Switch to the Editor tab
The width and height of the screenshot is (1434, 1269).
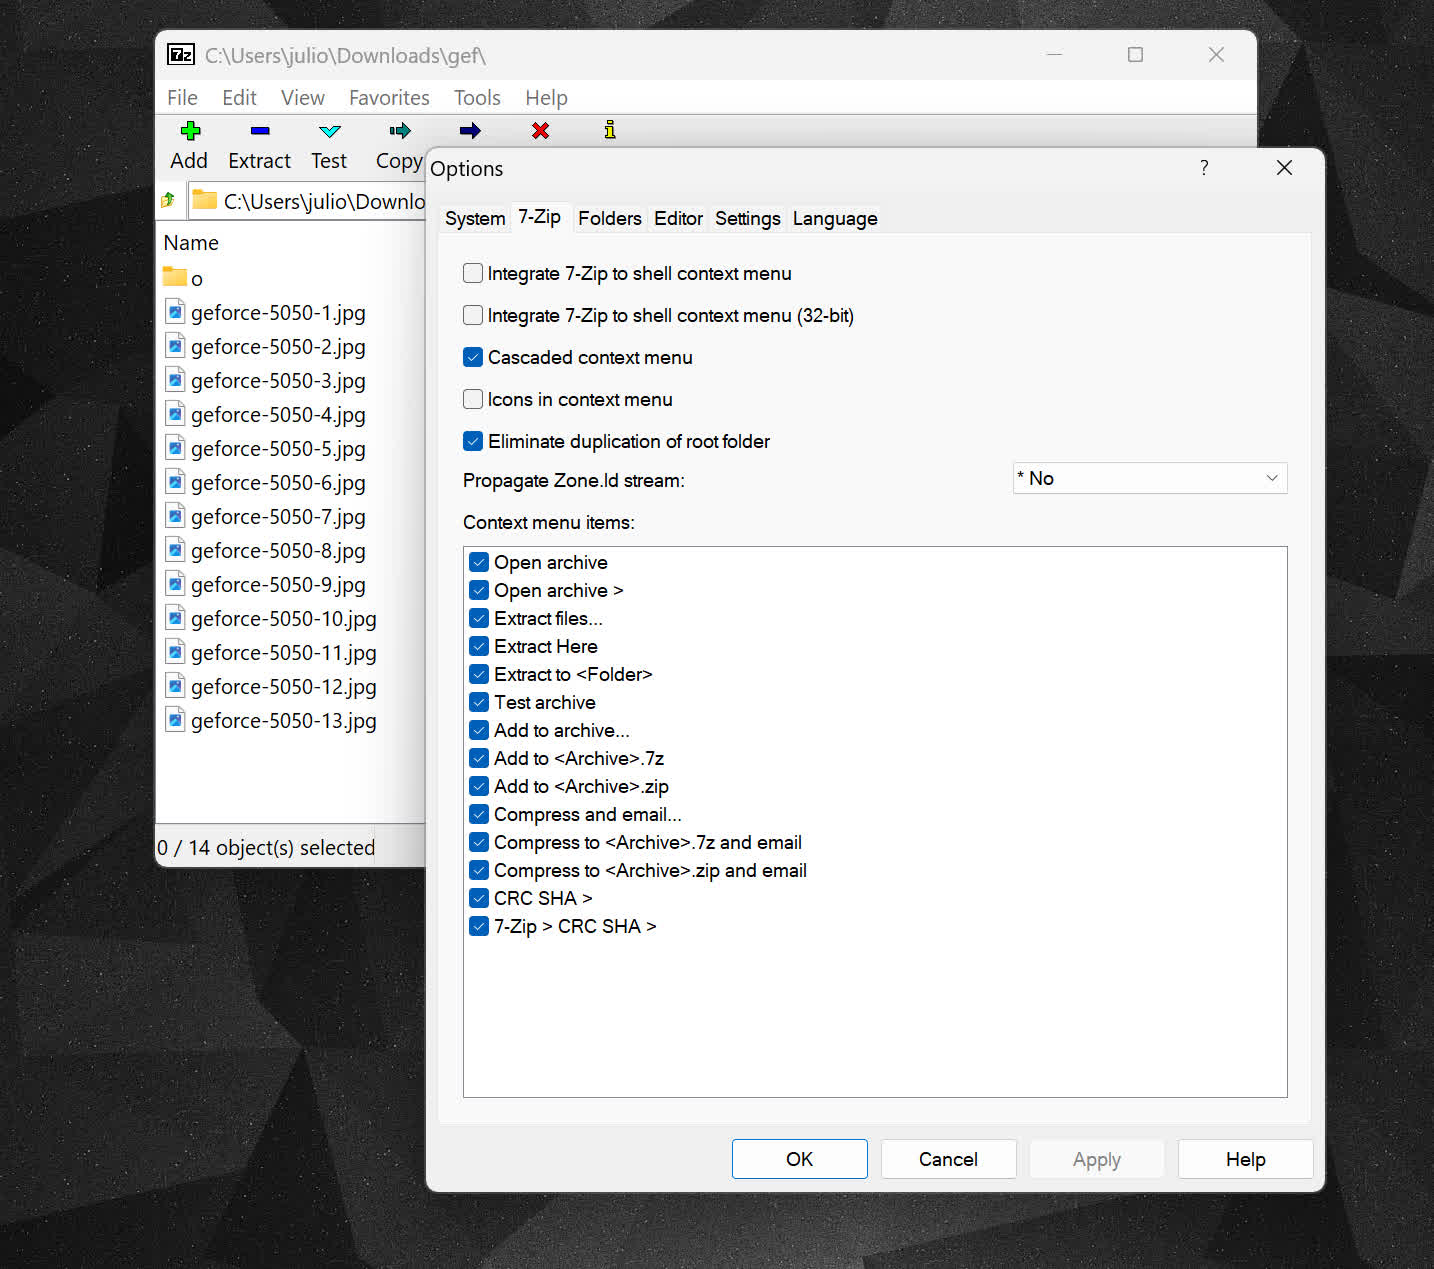[x=678, y=218]
